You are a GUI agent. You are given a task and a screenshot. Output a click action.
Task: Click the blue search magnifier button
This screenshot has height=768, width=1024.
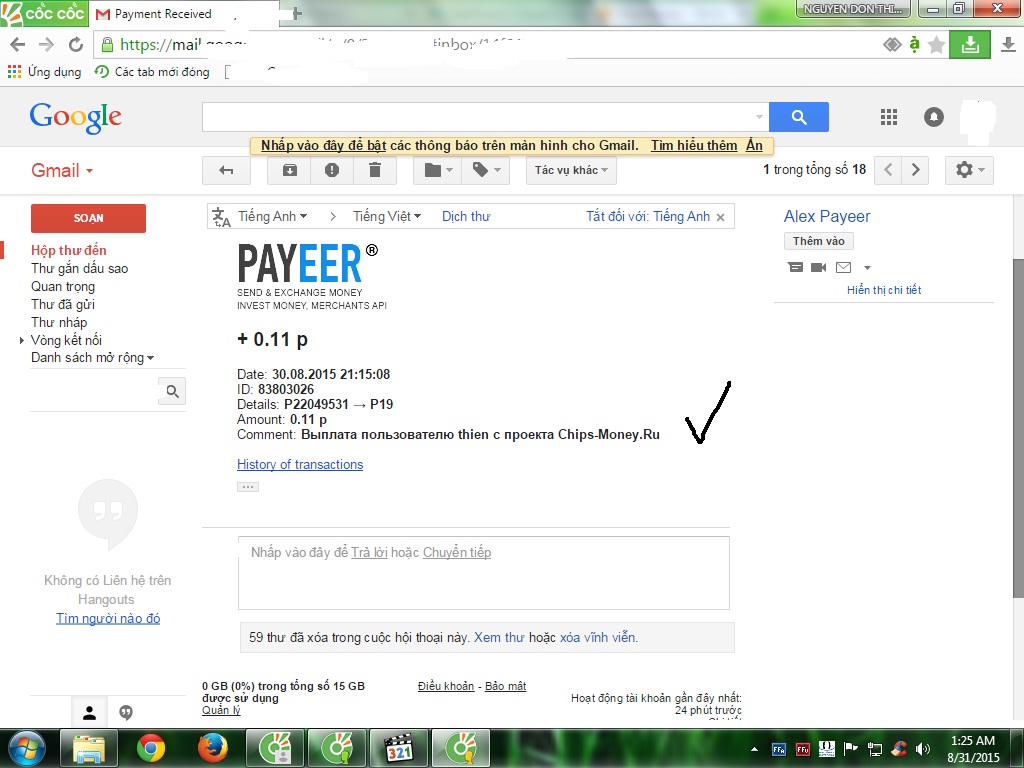coord(799,117)
